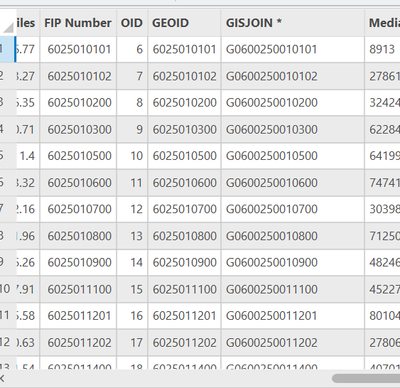Screen dimensions: 400x388
Task: Click the horizontal scrollbar thumb
Action: (366, 378)
